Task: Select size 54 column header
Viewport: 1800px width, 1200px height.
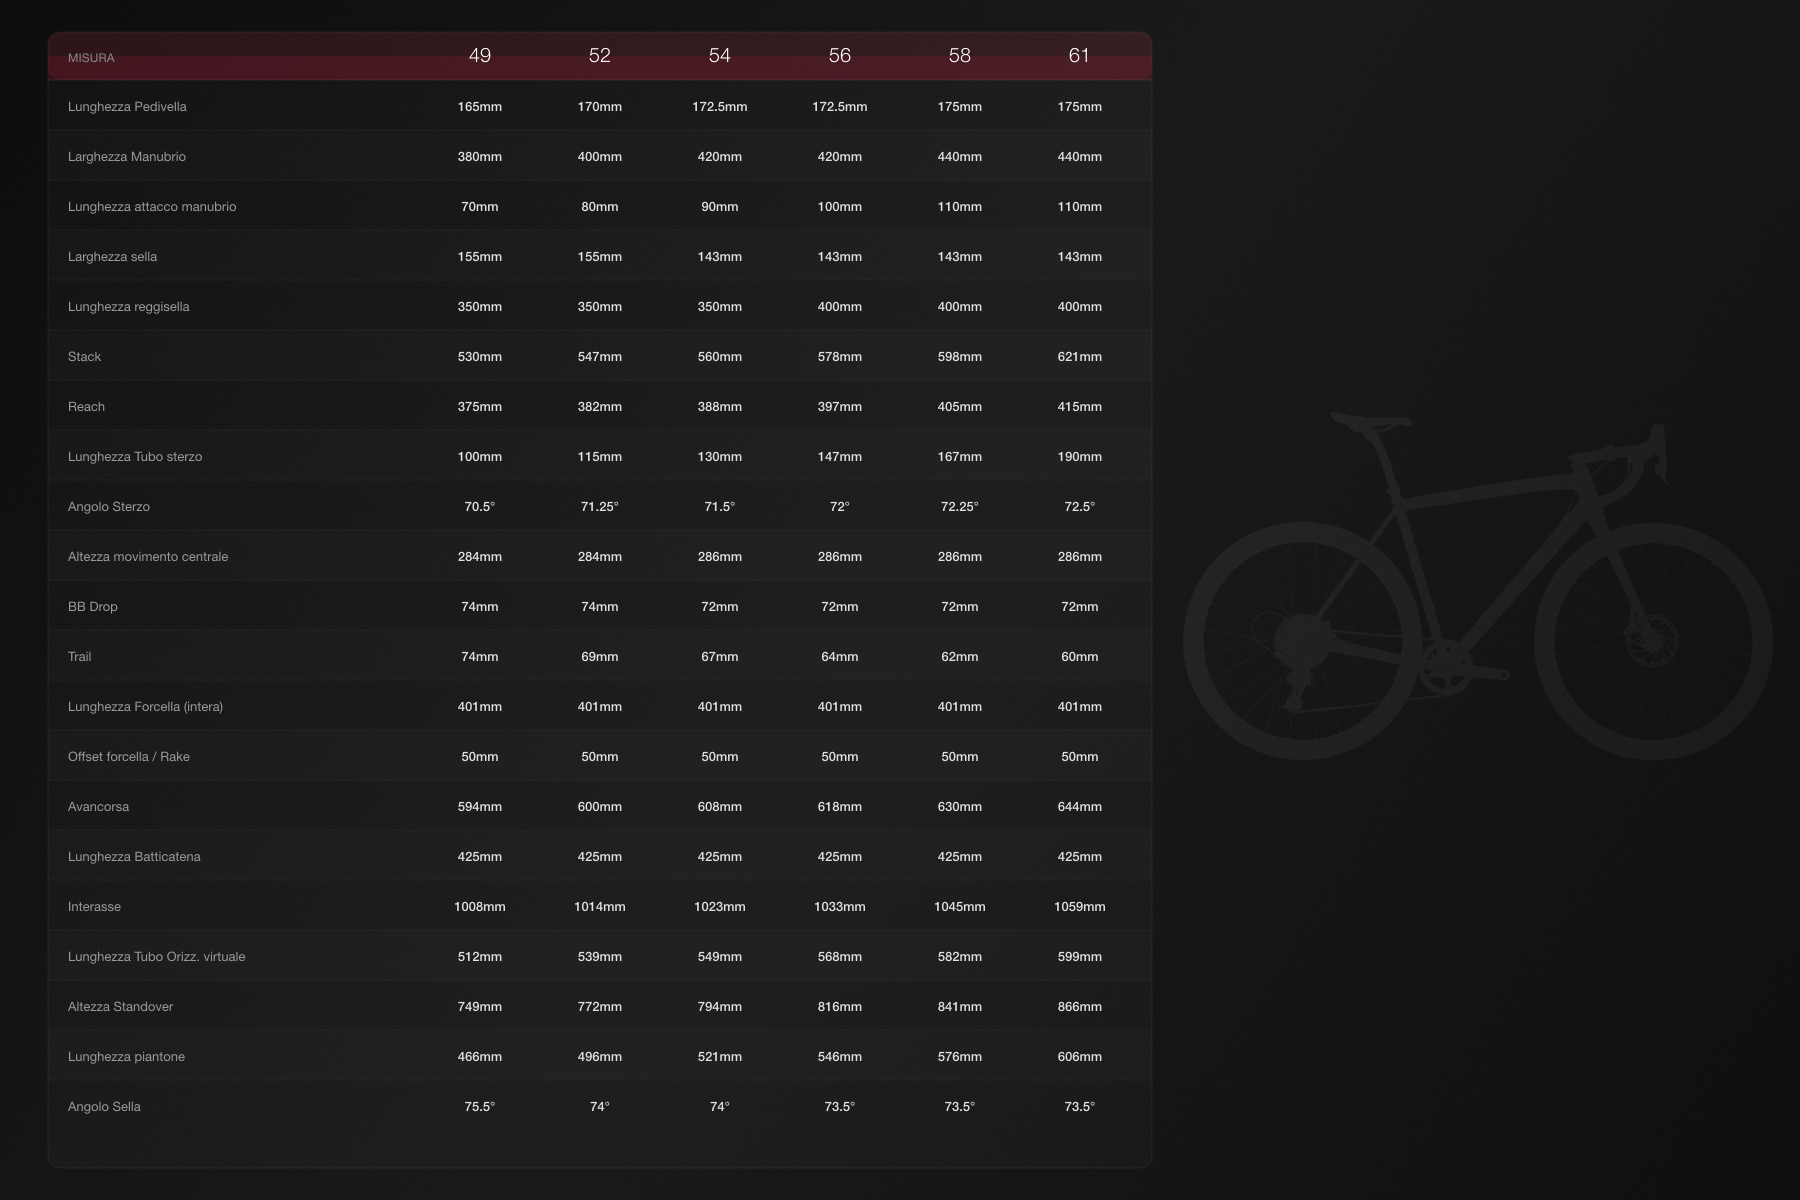Action: [x=720, y=55]
